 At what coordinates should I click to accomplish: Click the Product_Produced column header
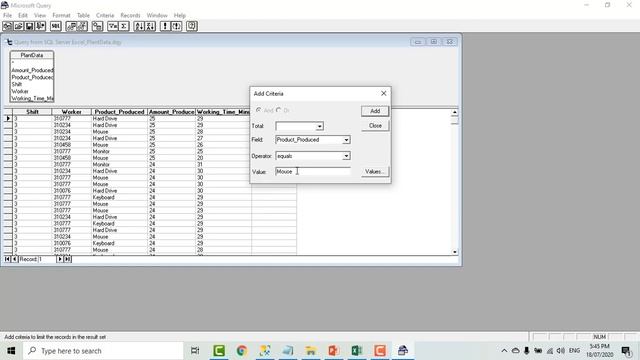(x=120, y=112)
